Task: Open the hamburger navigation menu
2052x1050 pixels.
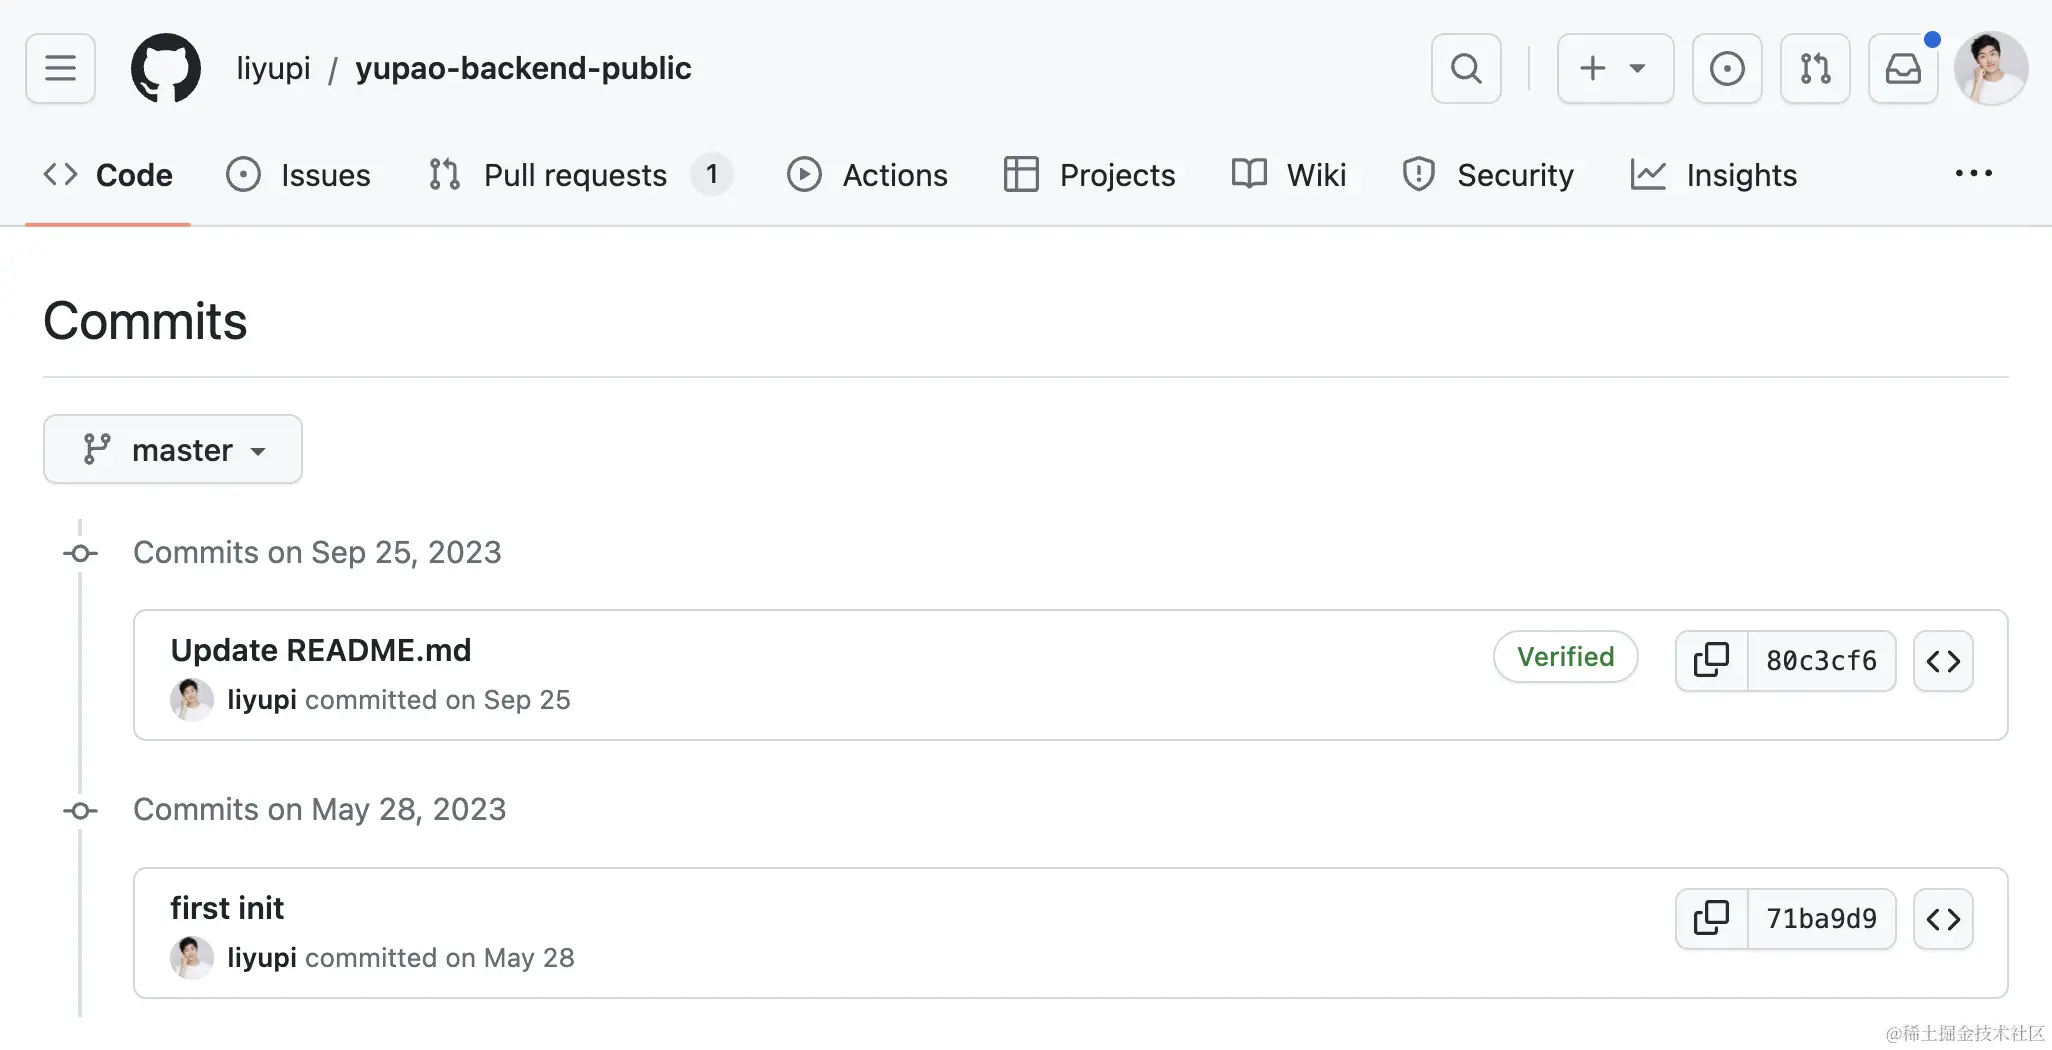Action: pos(60,68)
